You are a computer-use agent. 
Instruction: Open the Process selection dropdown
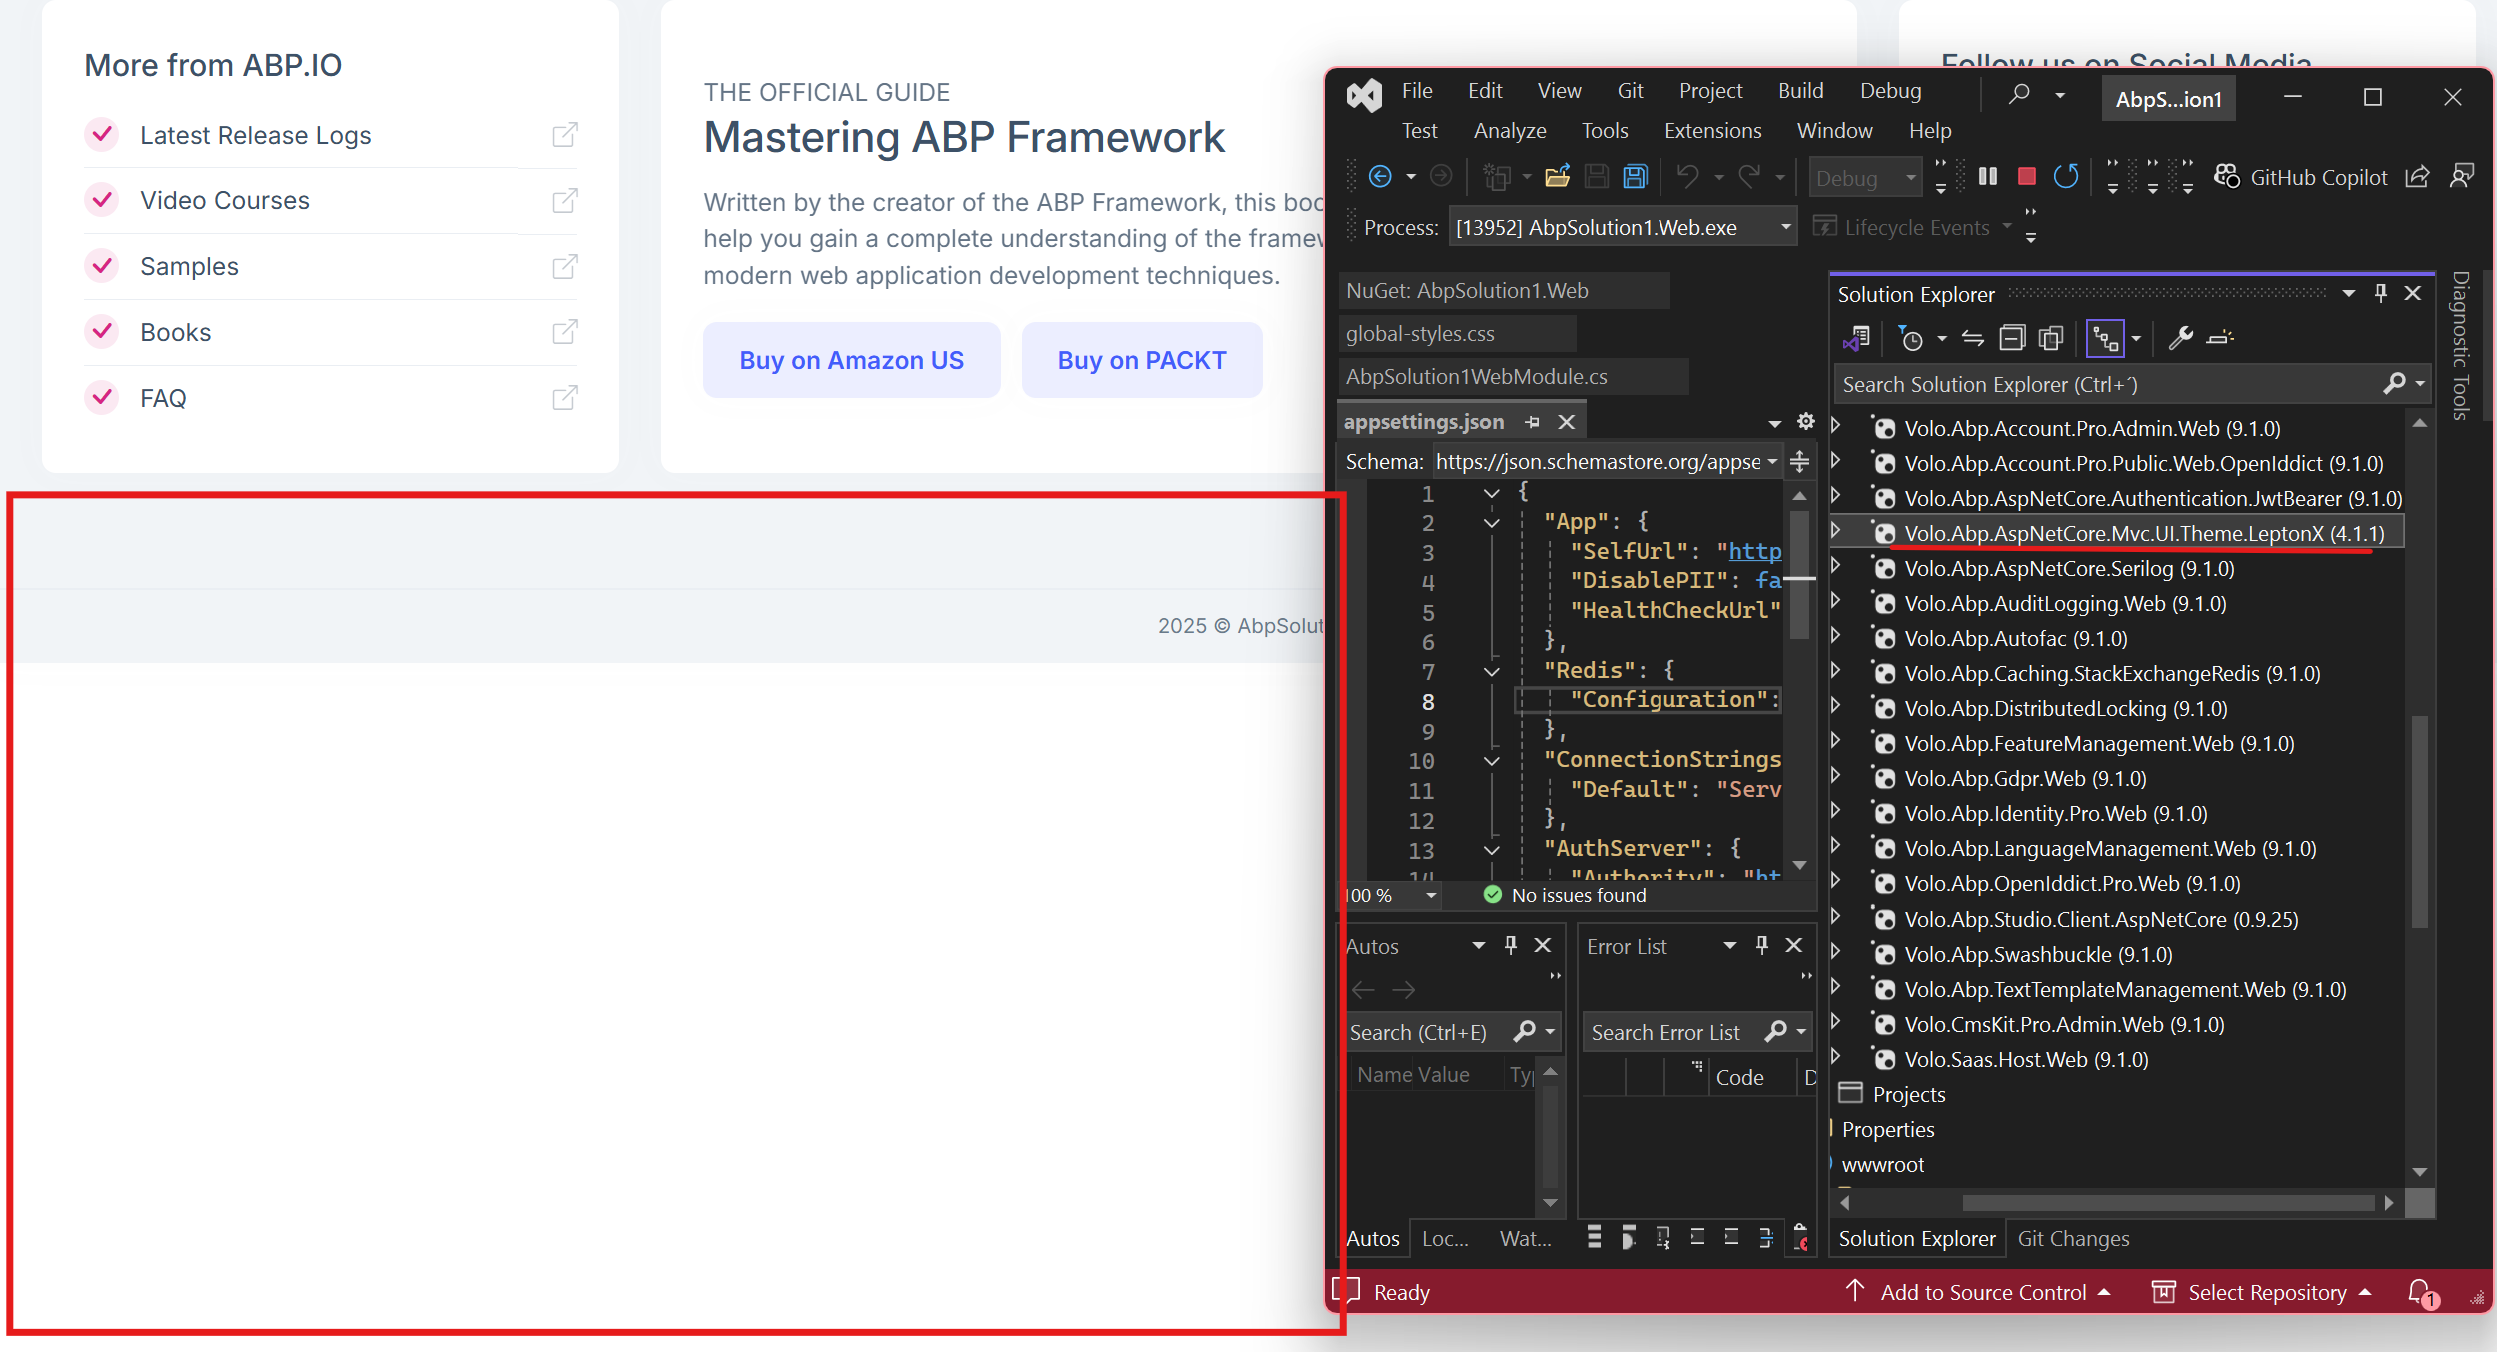[x=1785, y=227]
